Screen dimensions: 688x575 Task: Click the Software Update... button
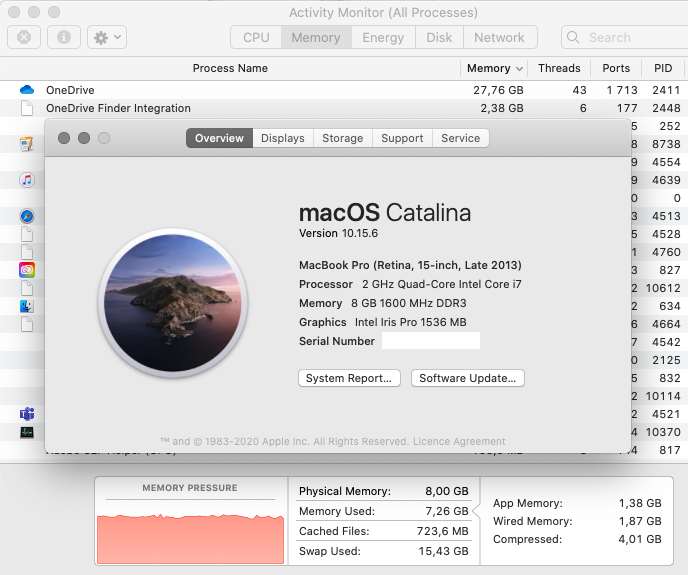tap(468, 378)
